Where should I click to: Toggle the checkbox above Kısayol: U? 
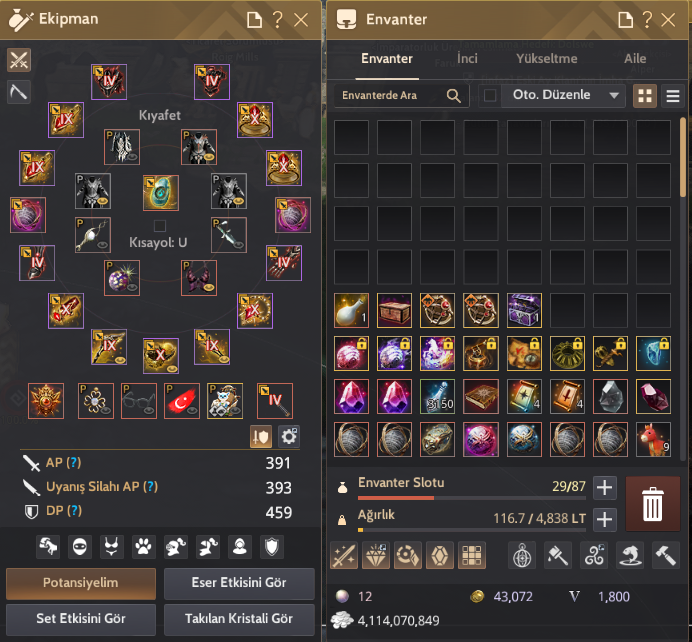pyautogui.click(x=160, y=226)
